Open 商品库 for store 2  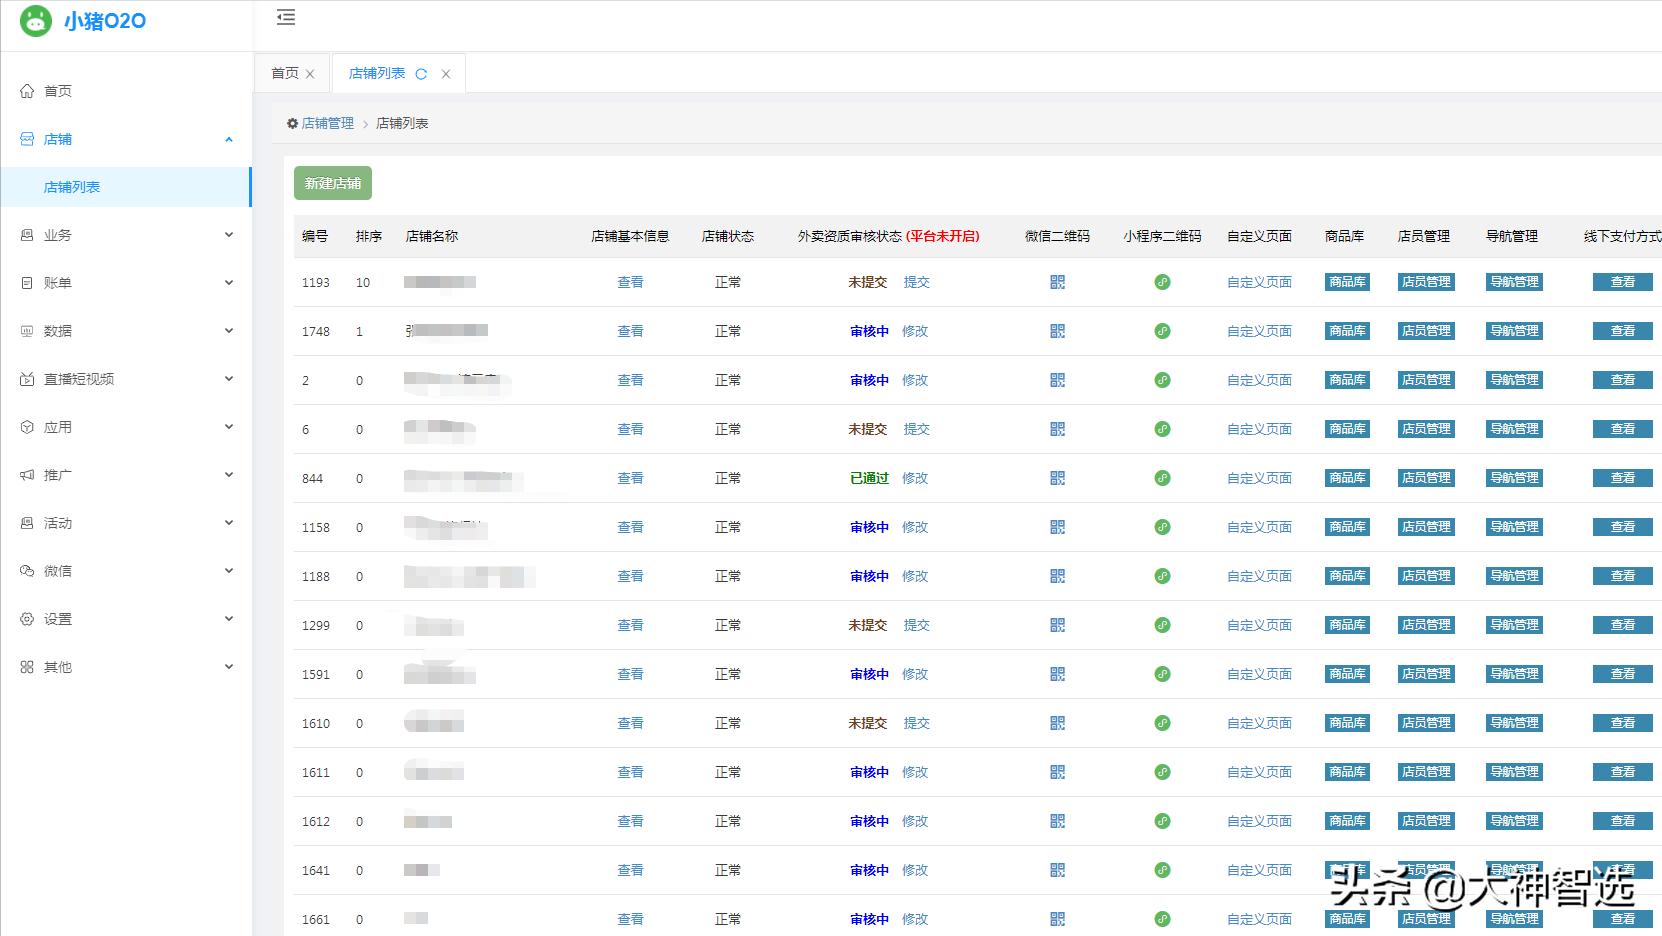click(x=1347, y=380)
